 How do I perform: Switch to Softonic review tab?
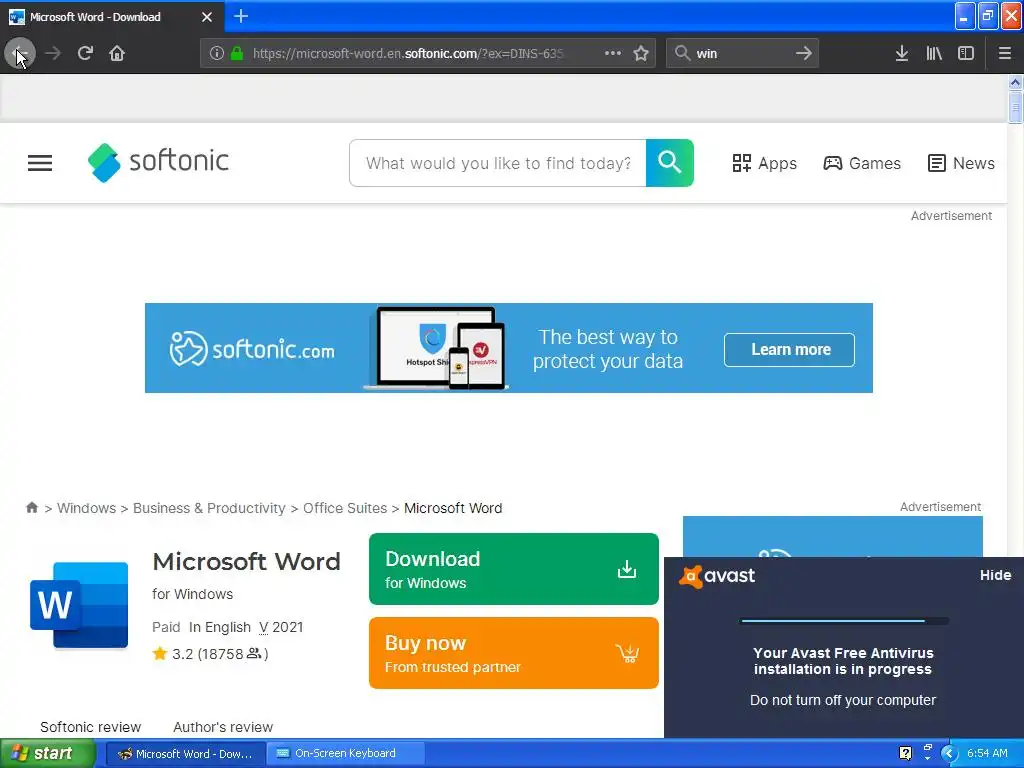pyautogui.click(x=90, y=727)
